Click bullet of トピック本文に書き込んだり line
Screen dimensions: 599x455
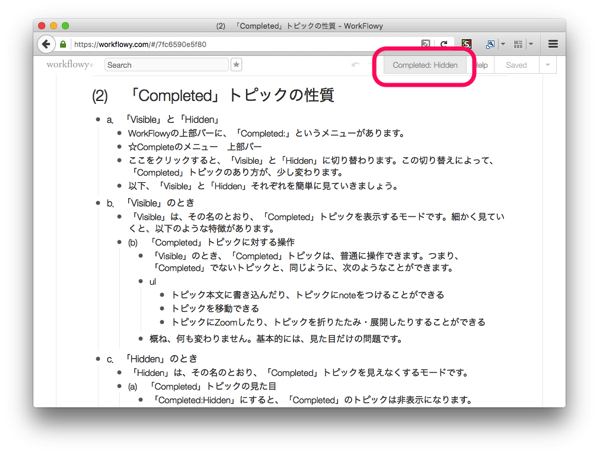pos(162,295)
